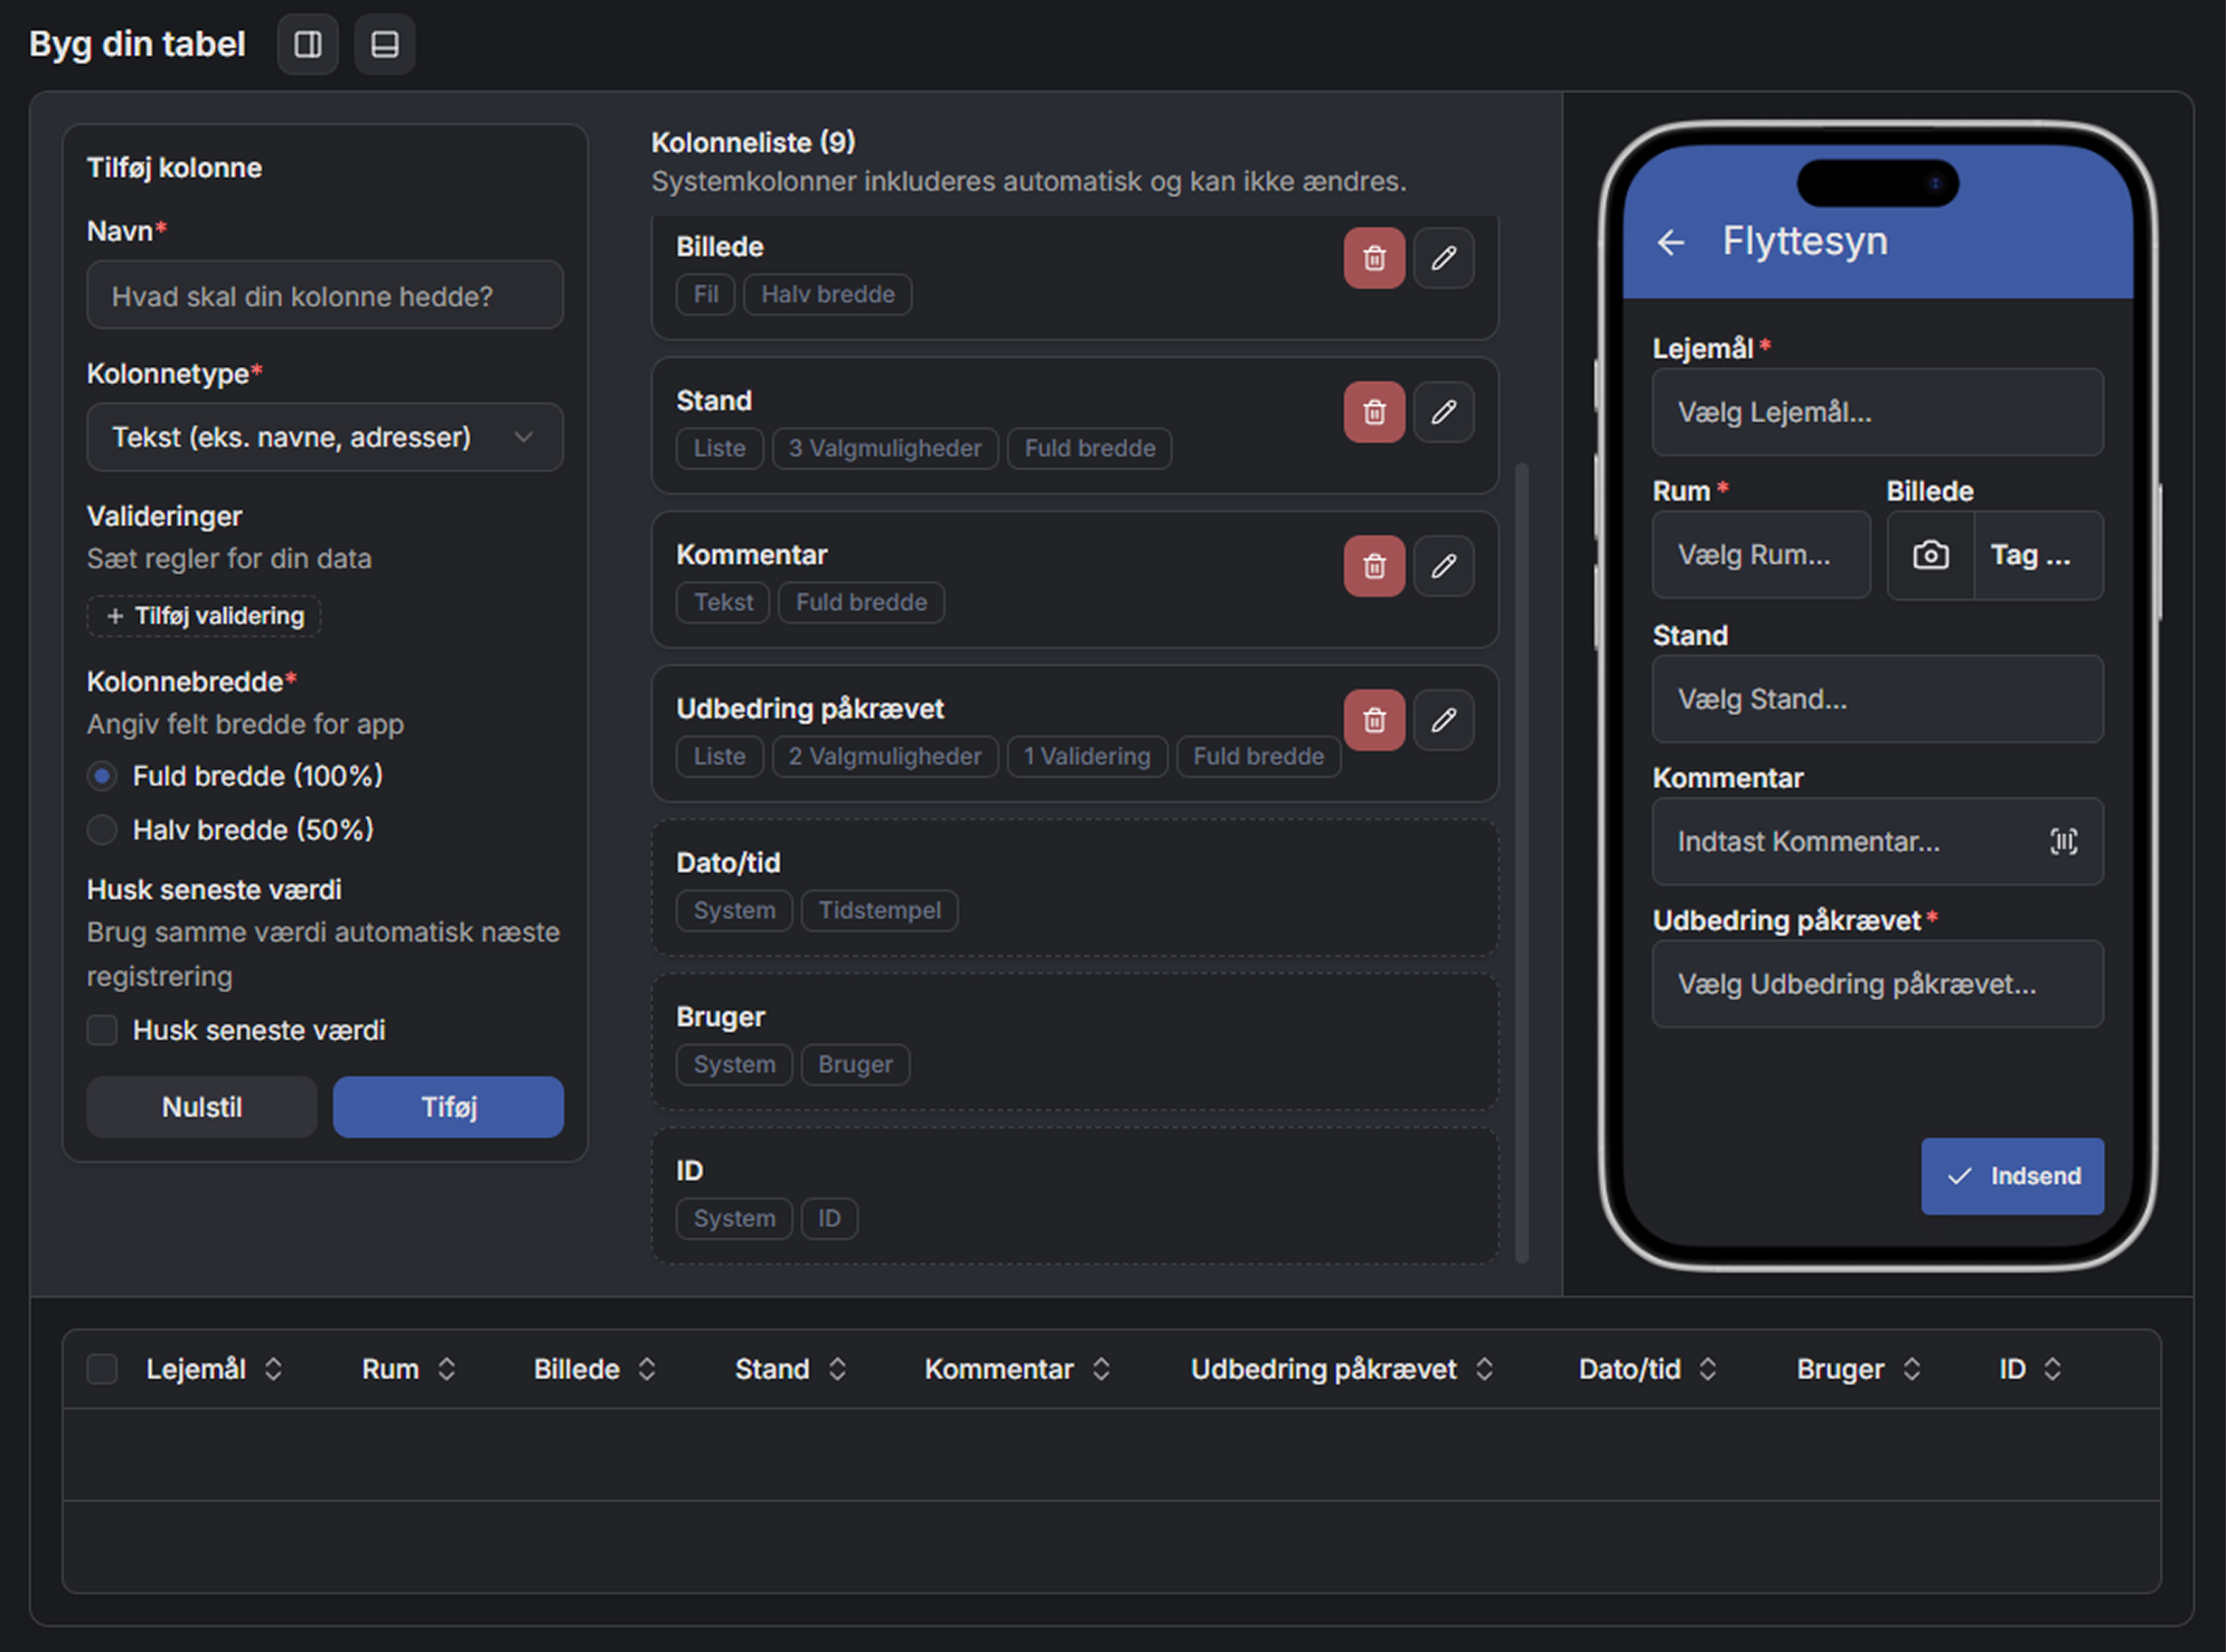Delete the Billede column via trash icon

(x=1374, y=258)
